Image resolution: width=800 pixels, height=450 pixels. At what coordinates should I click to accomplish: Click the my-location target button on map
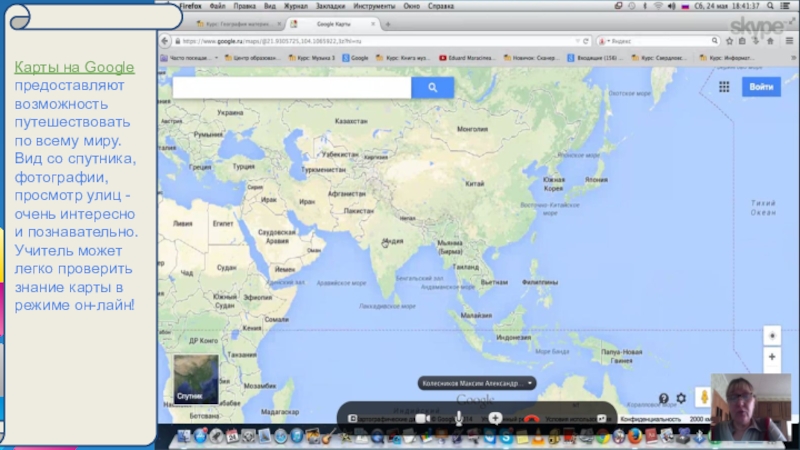tap(772, 336)
